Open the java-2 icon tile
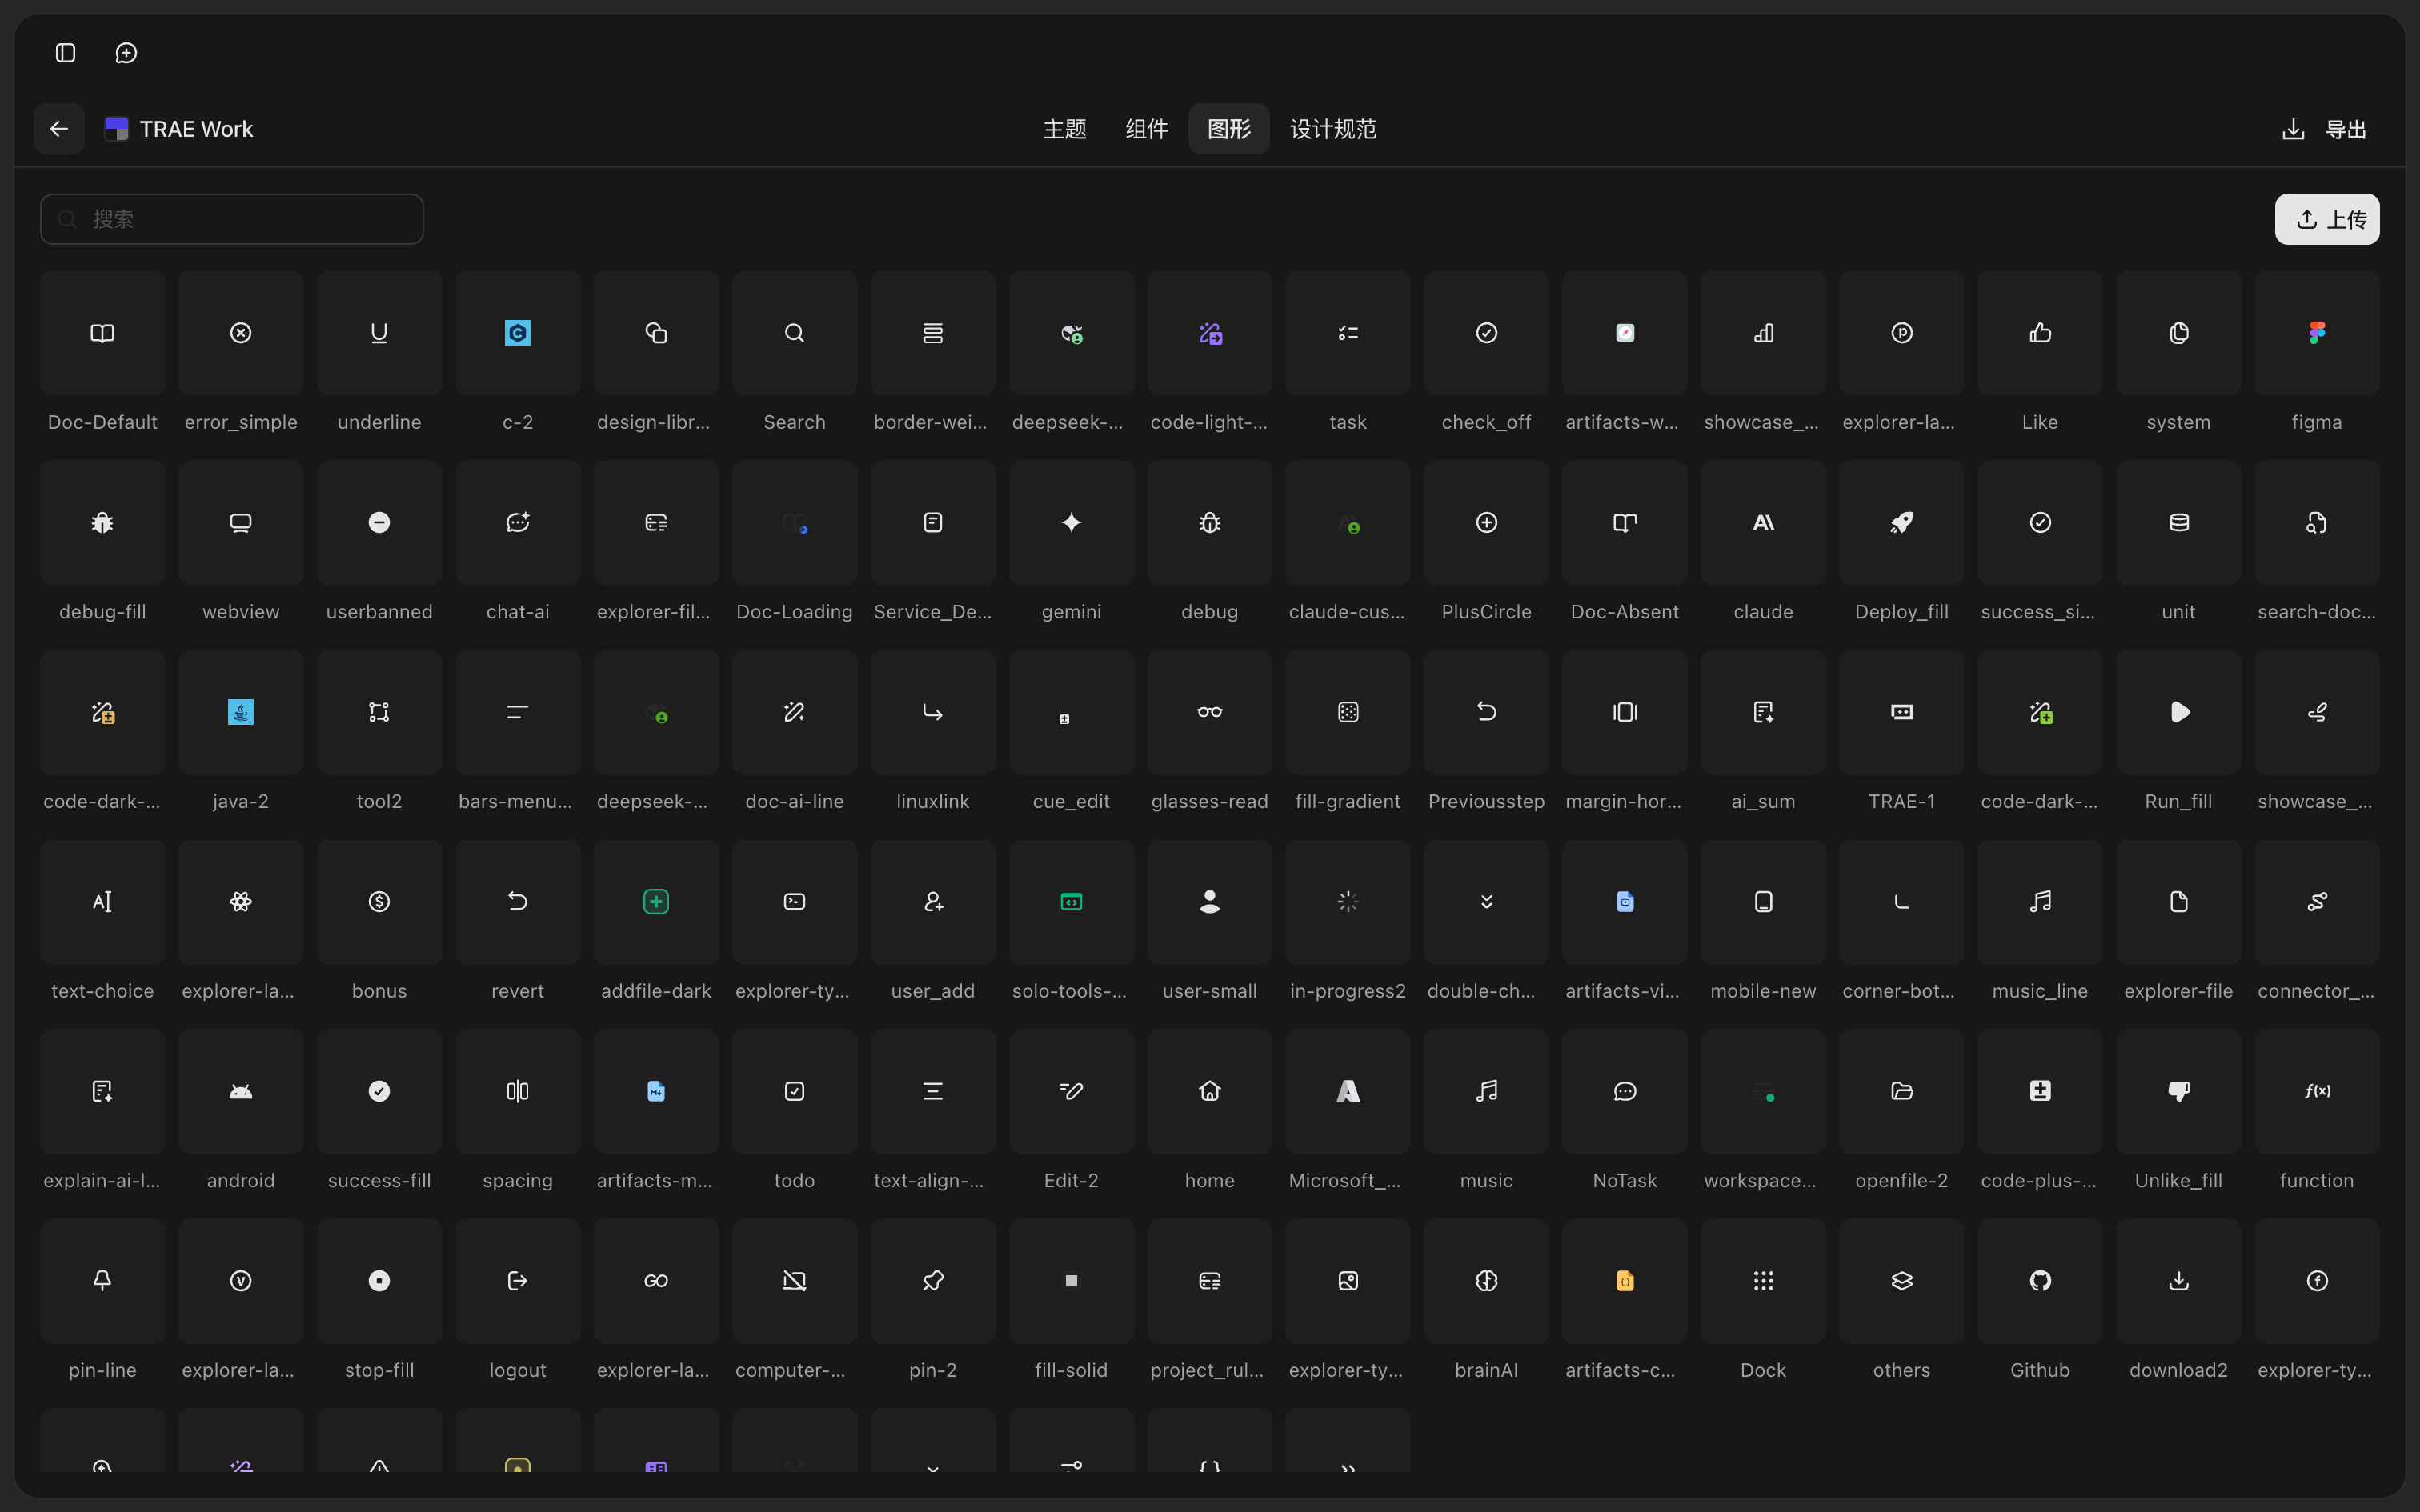 pos(241,712)
